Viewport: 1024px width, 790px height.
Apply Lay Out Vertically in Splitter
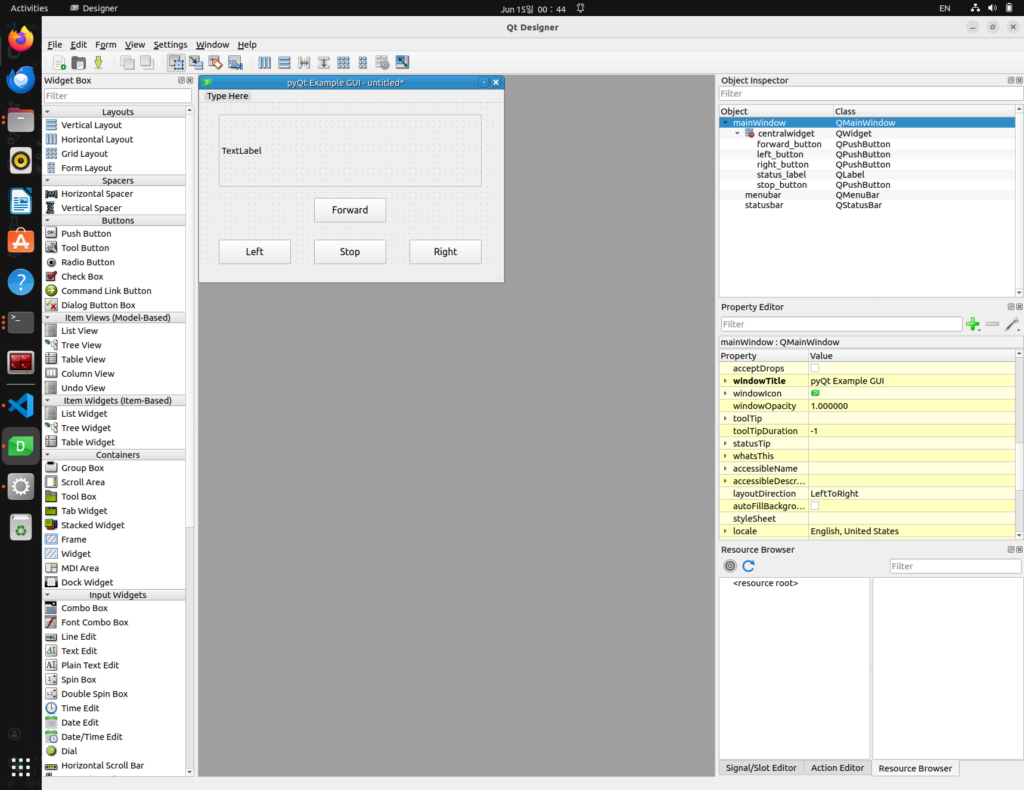323,63
